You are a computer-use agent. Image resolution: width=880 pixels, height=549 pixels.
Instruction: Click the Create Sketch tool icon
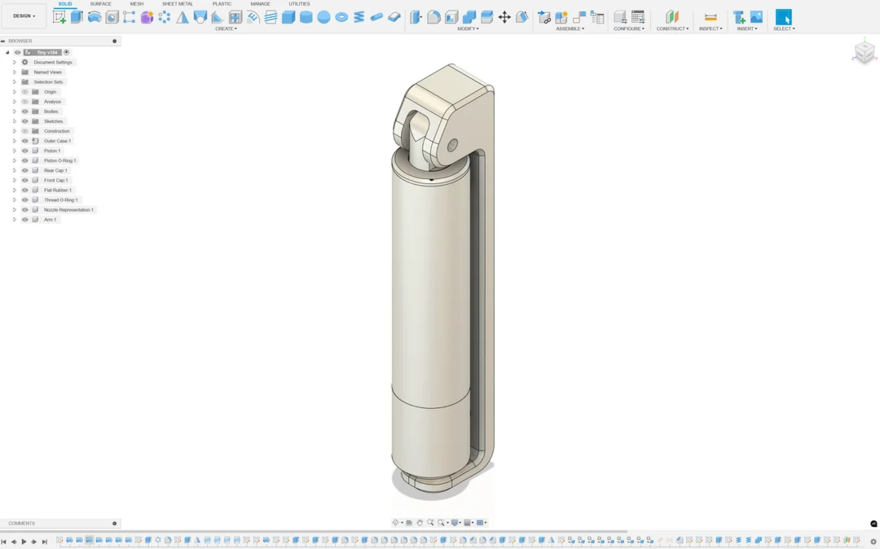[x=59, y=17]
